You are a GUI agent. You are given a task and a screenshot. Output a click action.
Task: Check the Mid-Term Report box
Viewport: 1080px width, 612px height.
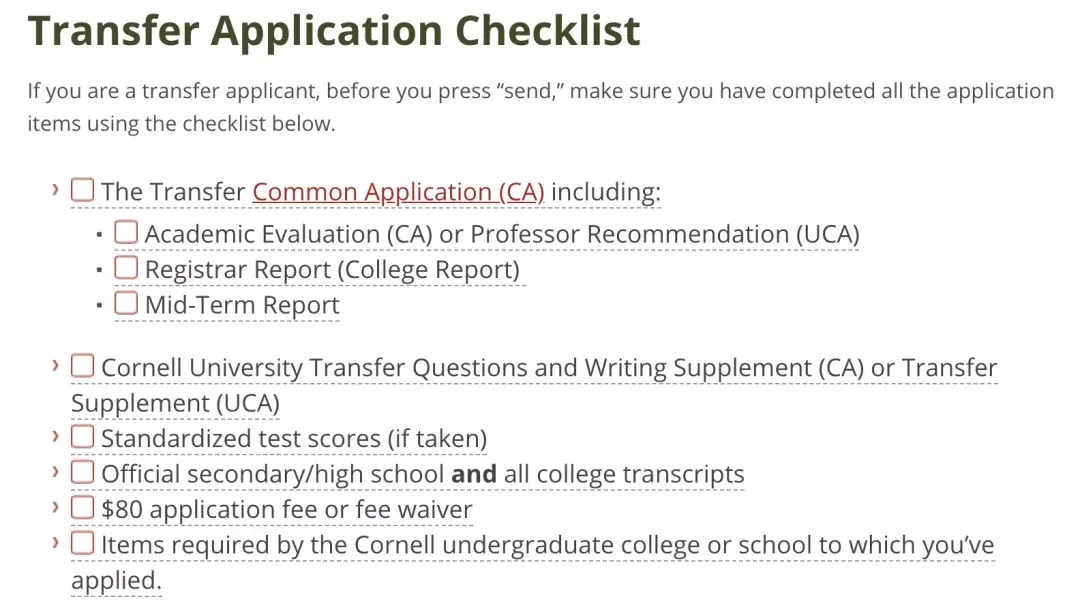click(126, 303)
